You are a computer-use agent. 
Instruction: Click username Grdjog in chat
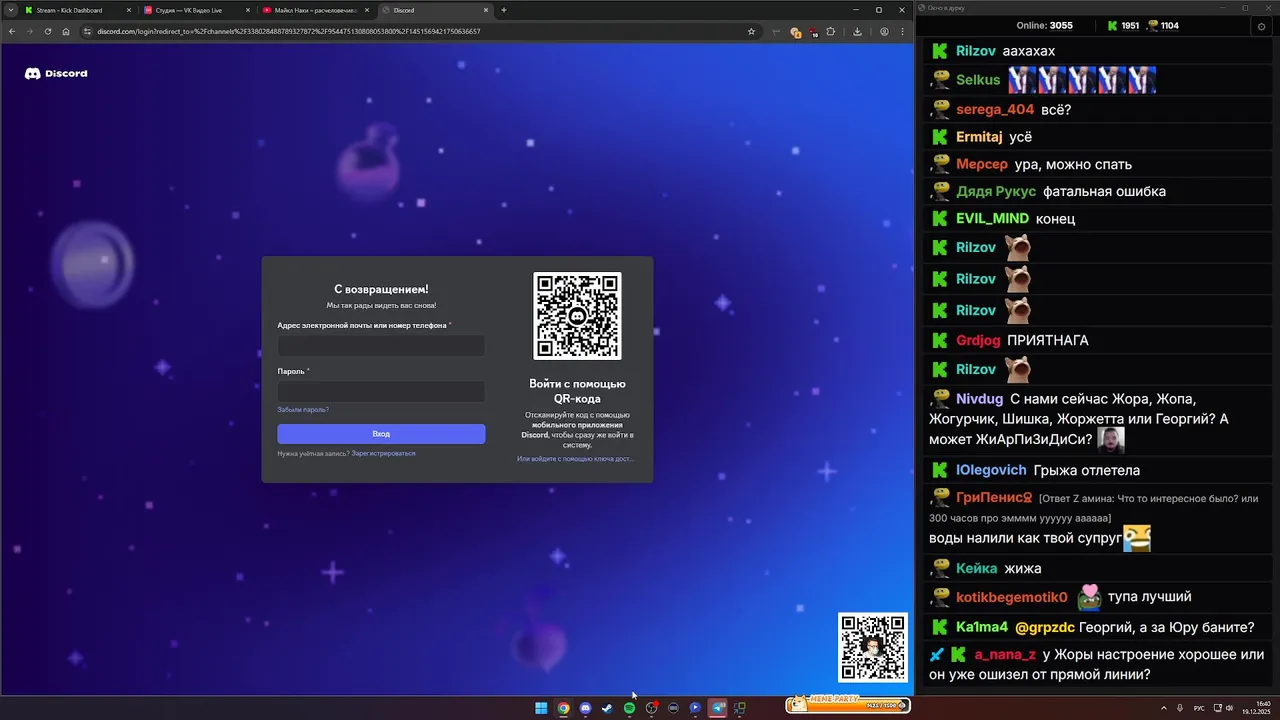click(978, 340)
